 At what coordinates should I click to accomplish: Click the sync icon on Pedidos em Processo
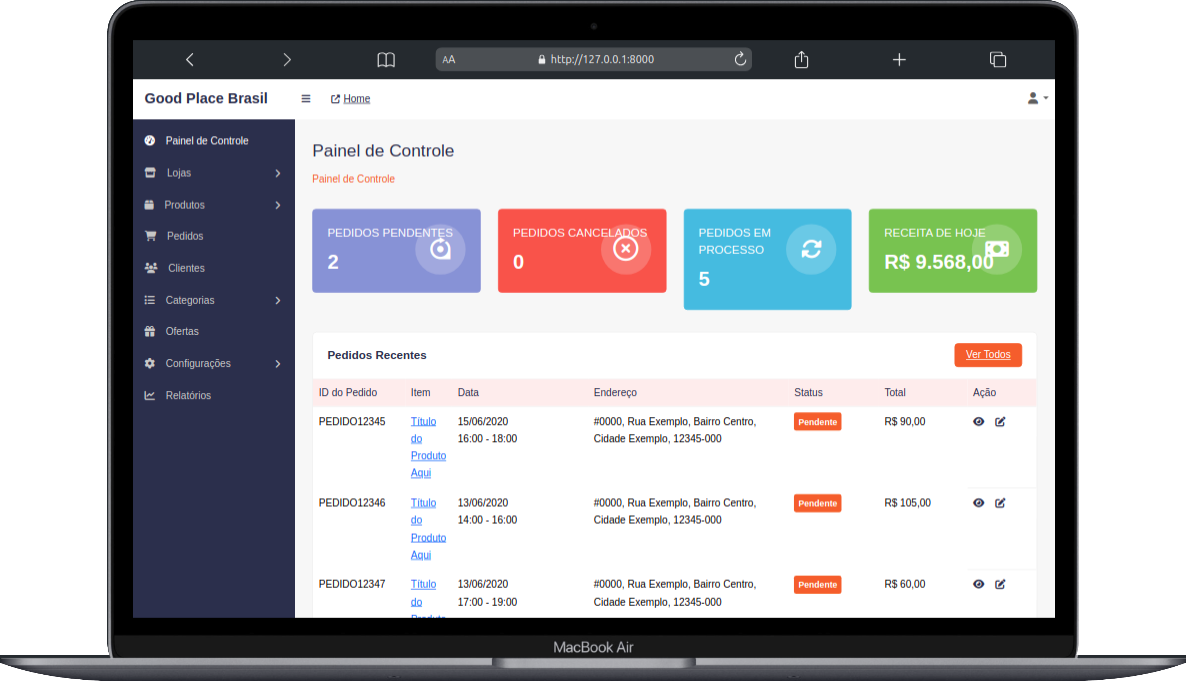click(811, 249)
